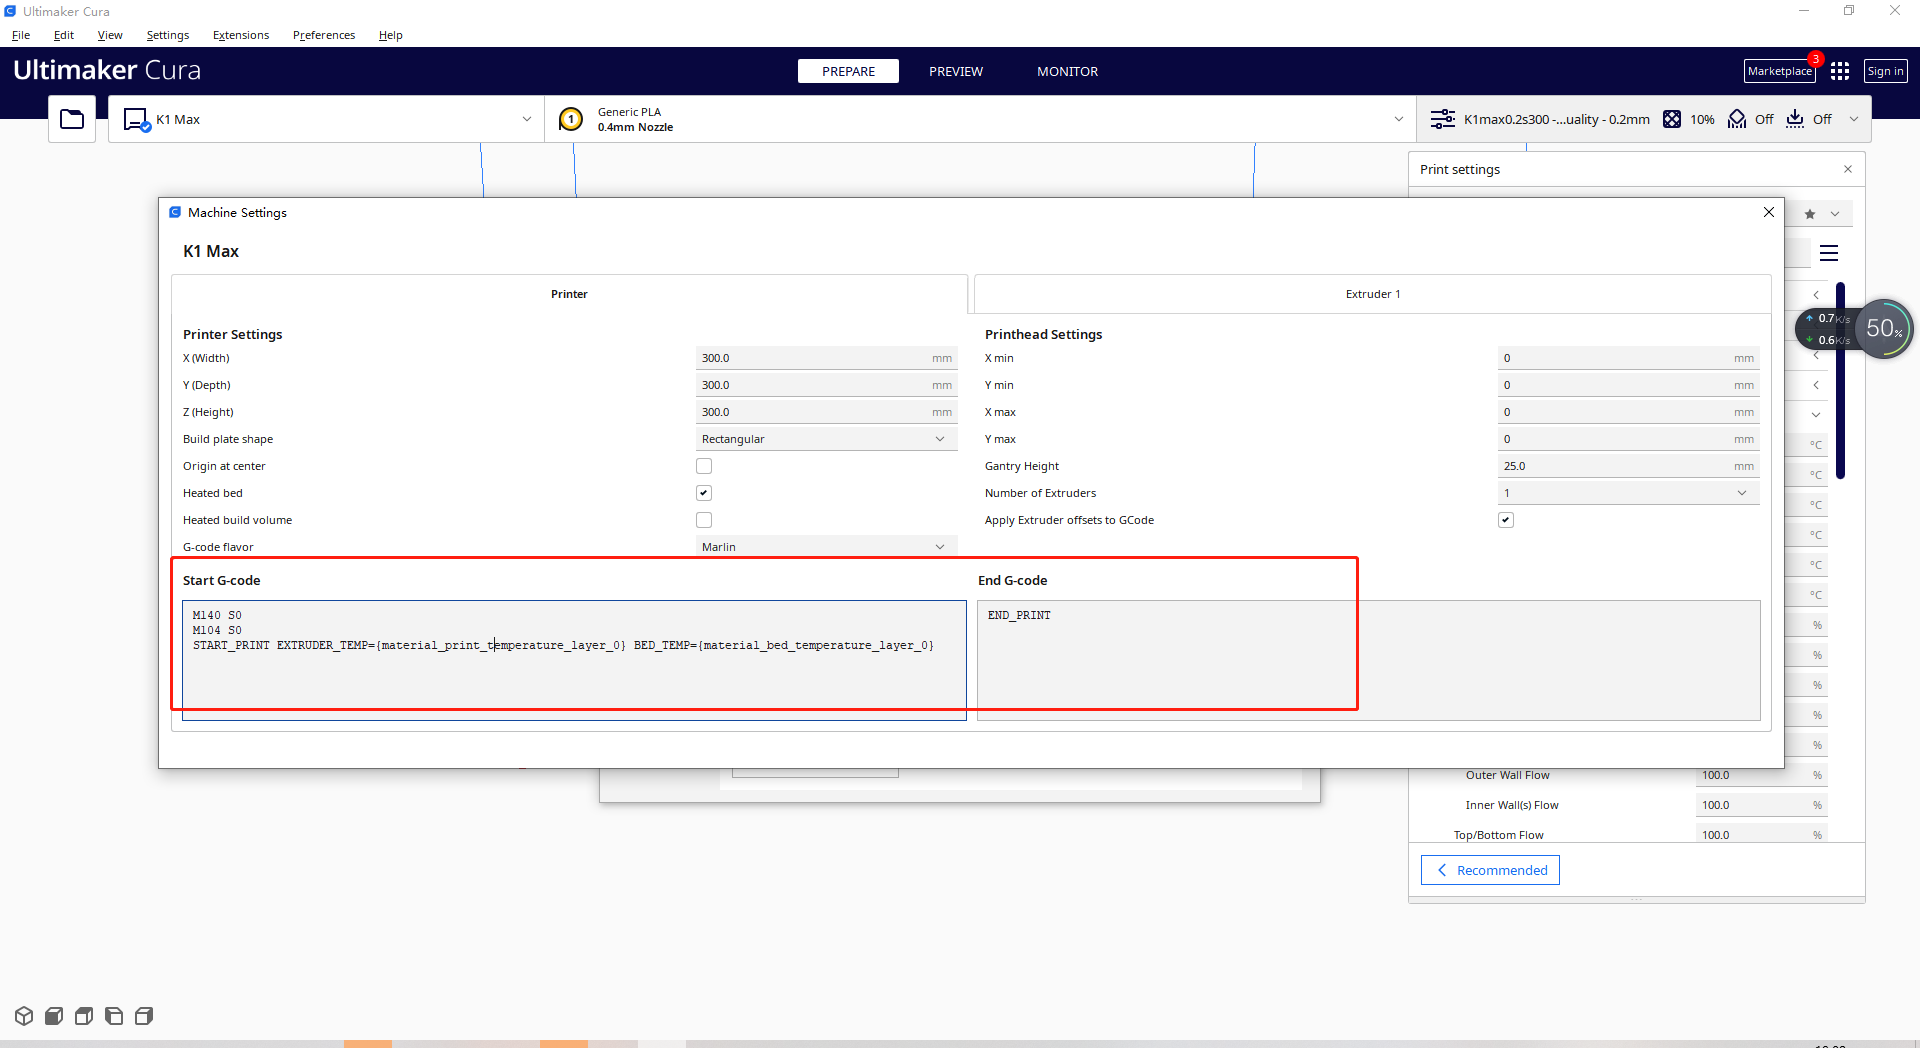Click the Z (Height) input field

tap(826, 412)
